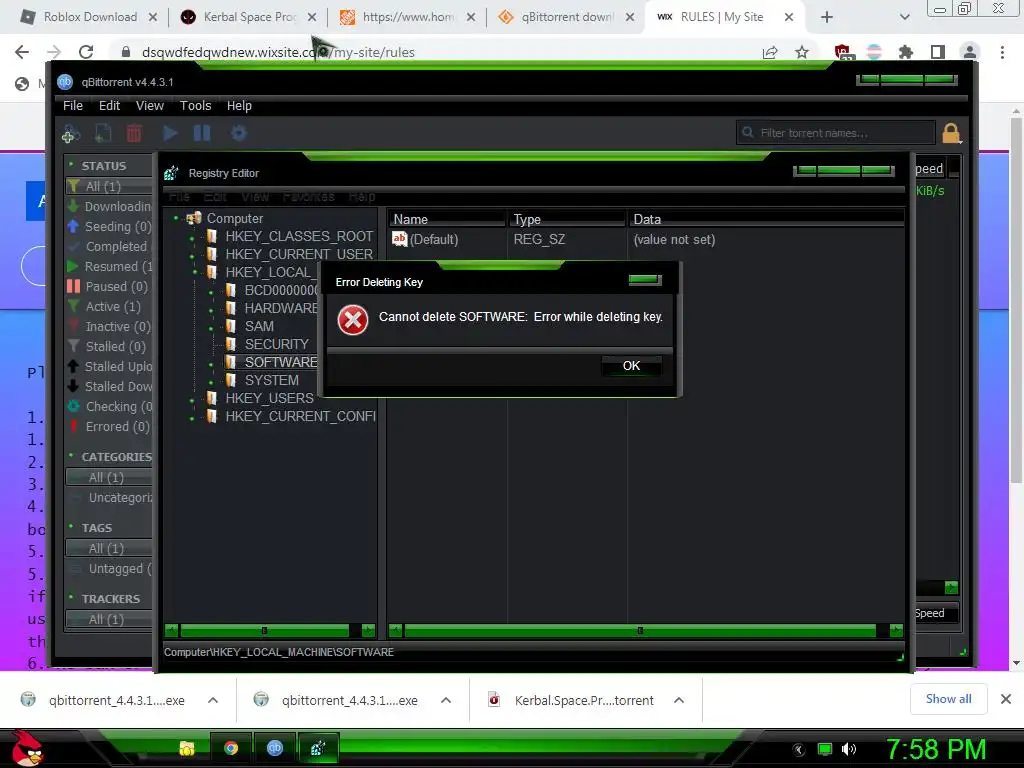
Task: Select HKEY_USERS in the registry tree
Action: (x=269, y=398)
